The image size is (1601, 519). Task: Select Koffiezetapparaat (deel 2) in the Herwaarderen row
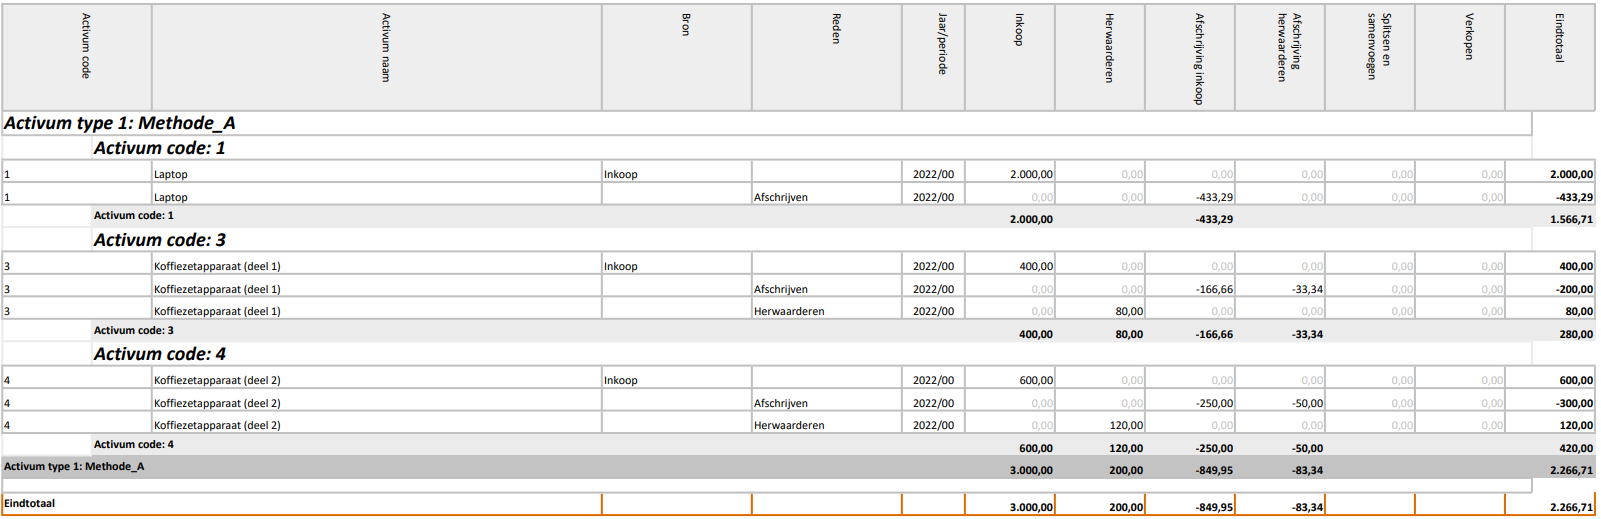[x=217, y=425]
